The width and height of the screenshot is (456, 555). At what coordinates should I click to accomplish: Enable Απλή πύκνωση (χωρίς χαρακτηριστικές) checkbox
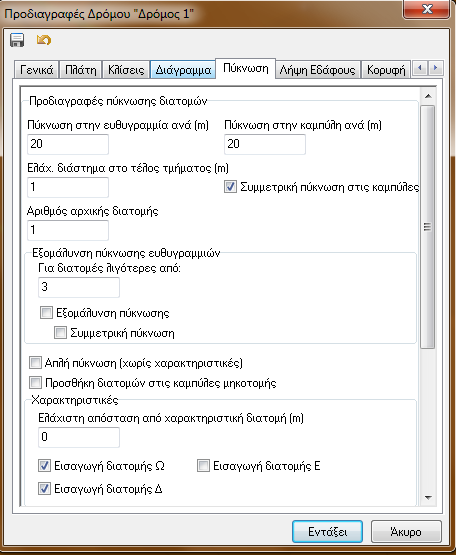[x=35, y=362]
